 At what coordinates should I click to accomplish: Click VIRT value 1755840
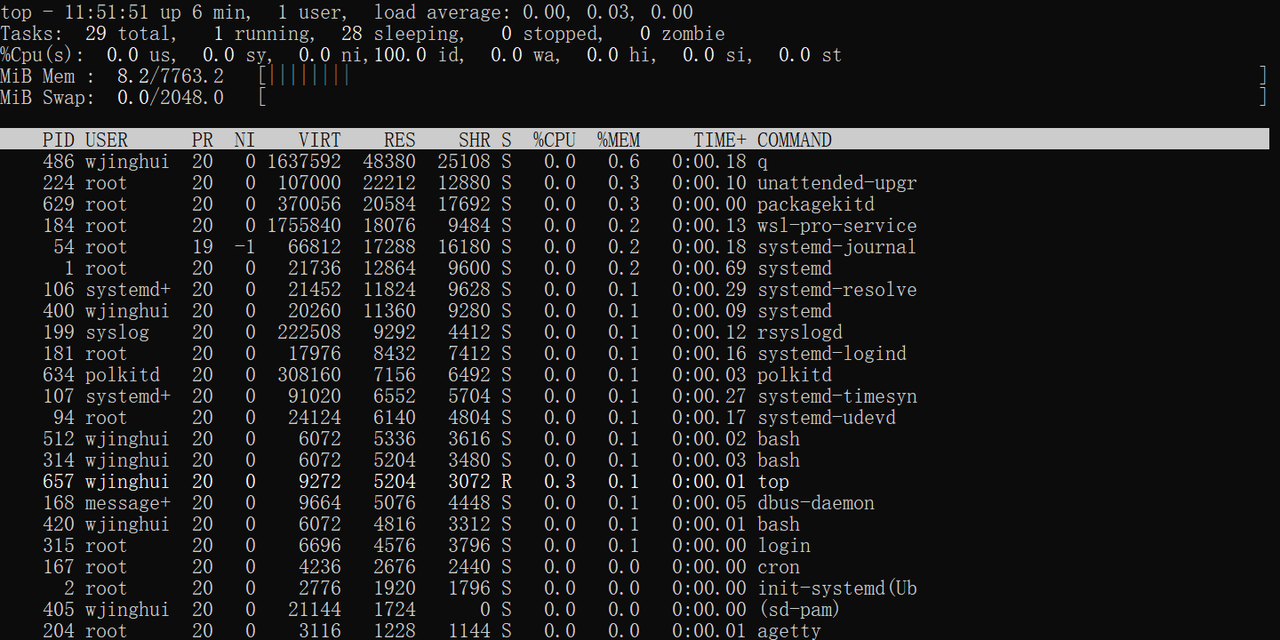[x=303, y=226]
